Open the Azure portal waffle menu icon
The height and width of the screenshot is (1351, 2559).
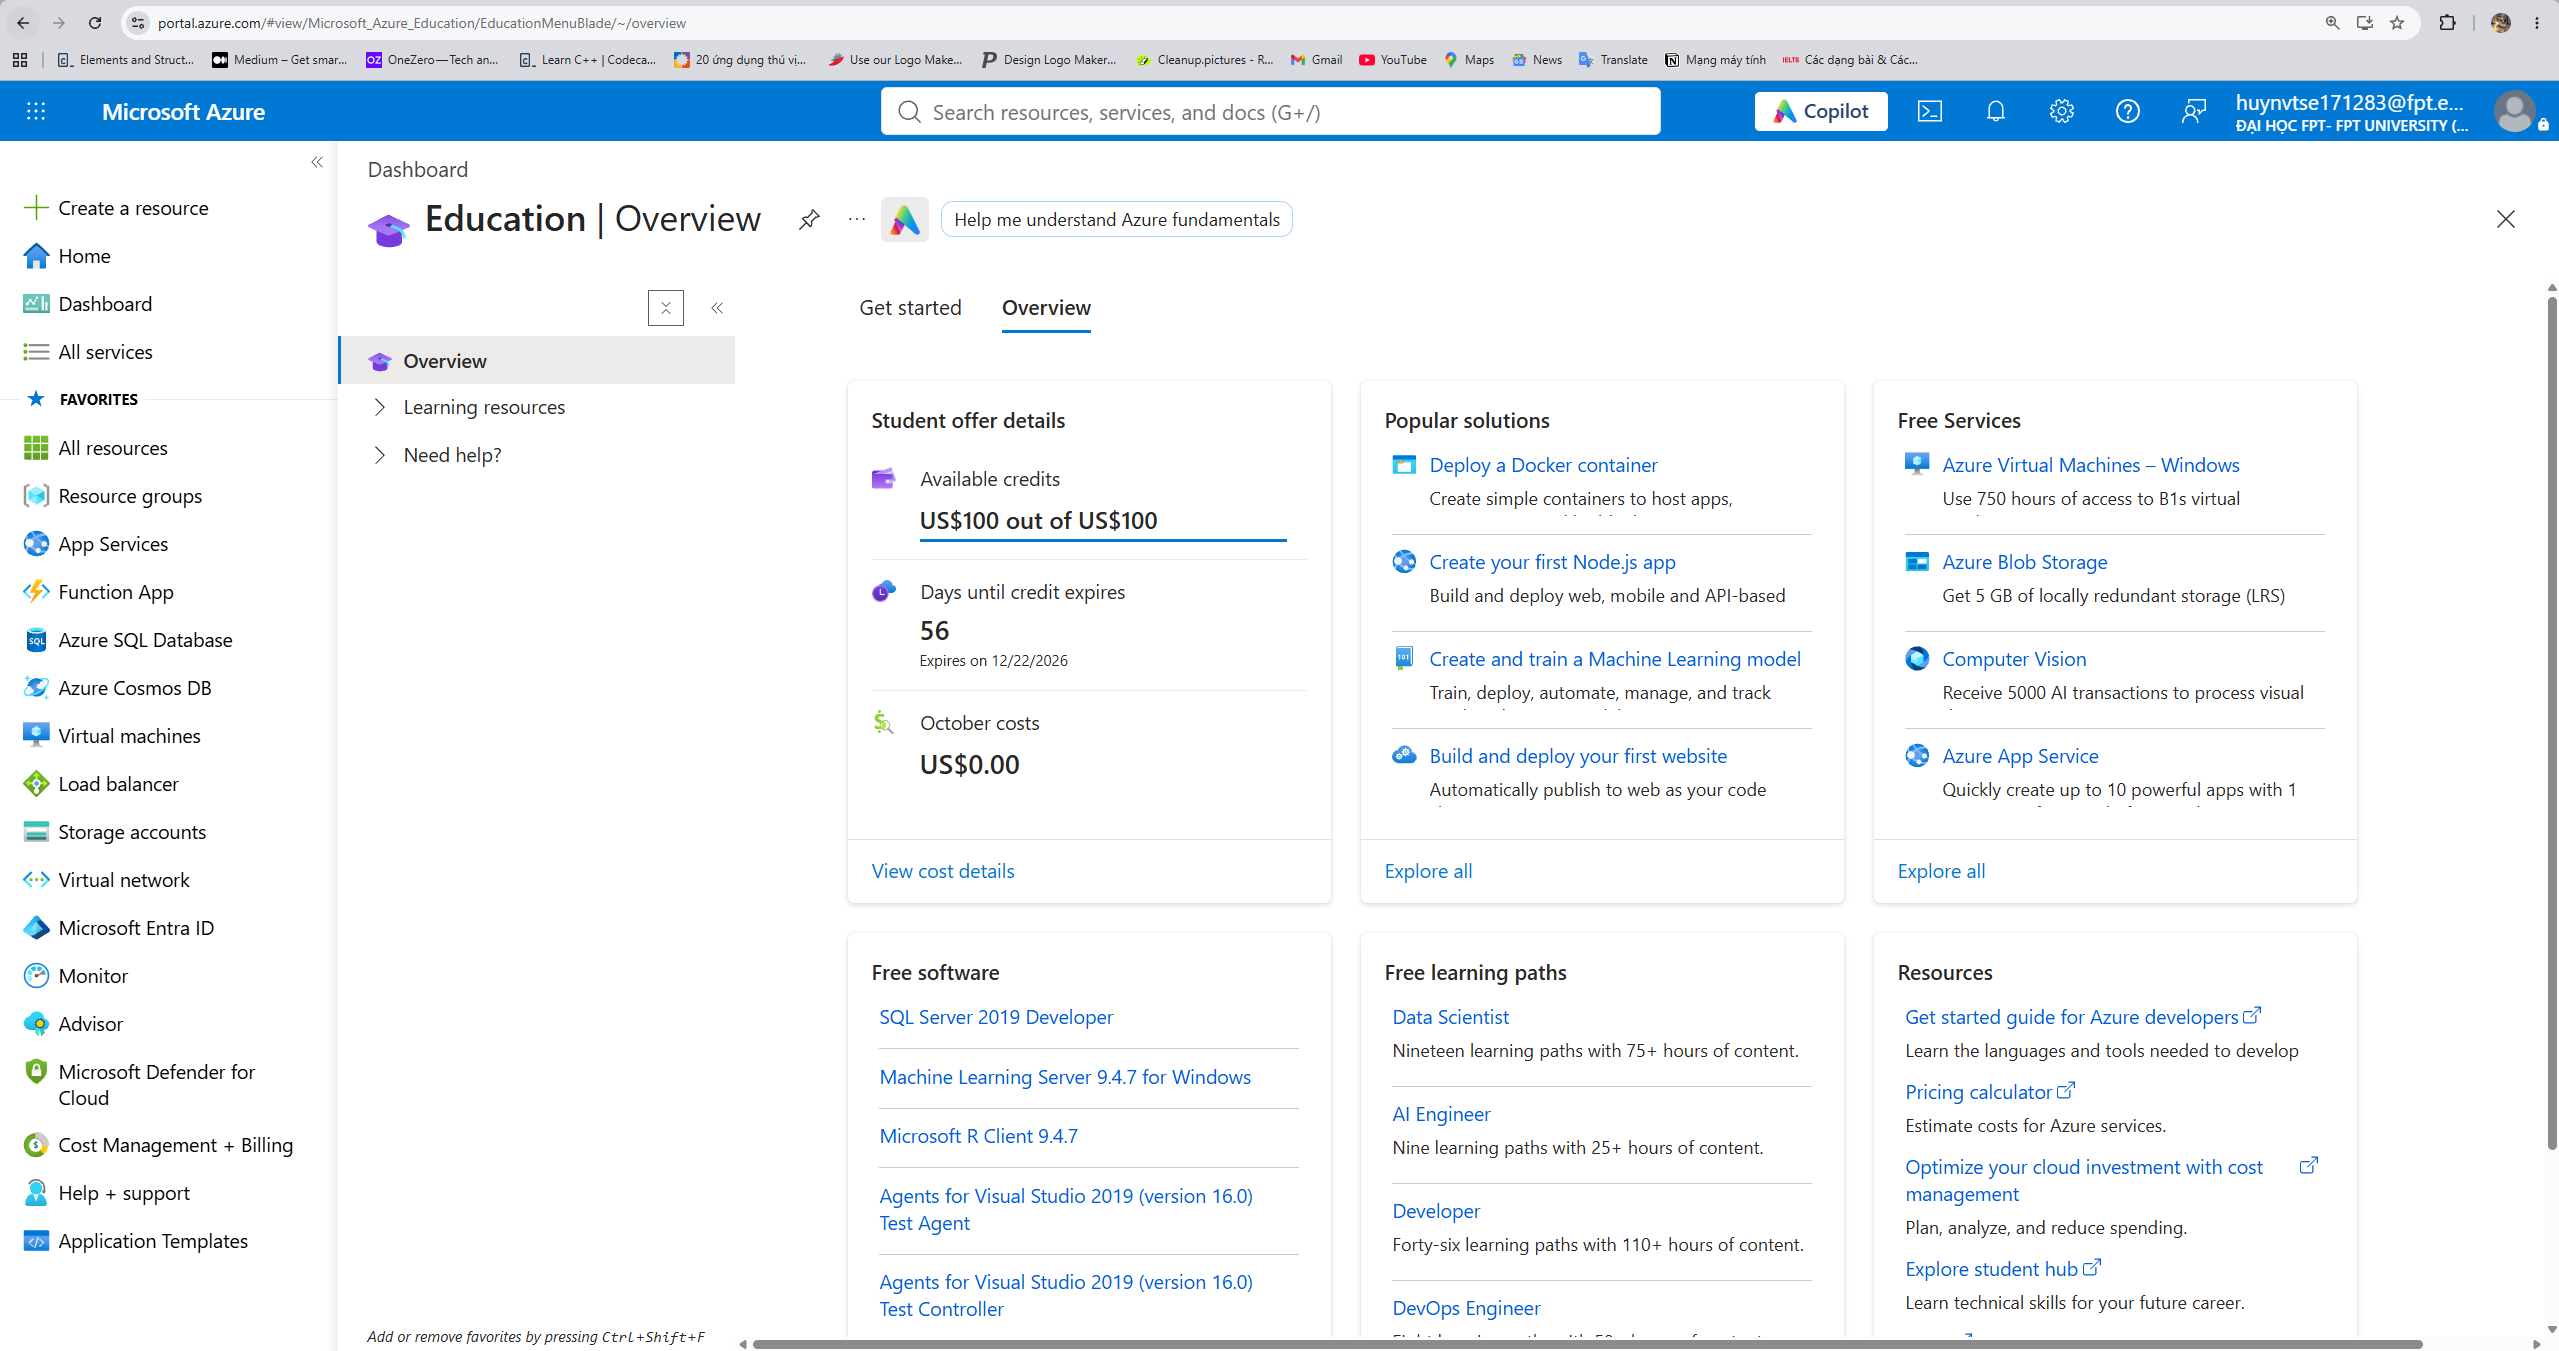click(36, 111)
